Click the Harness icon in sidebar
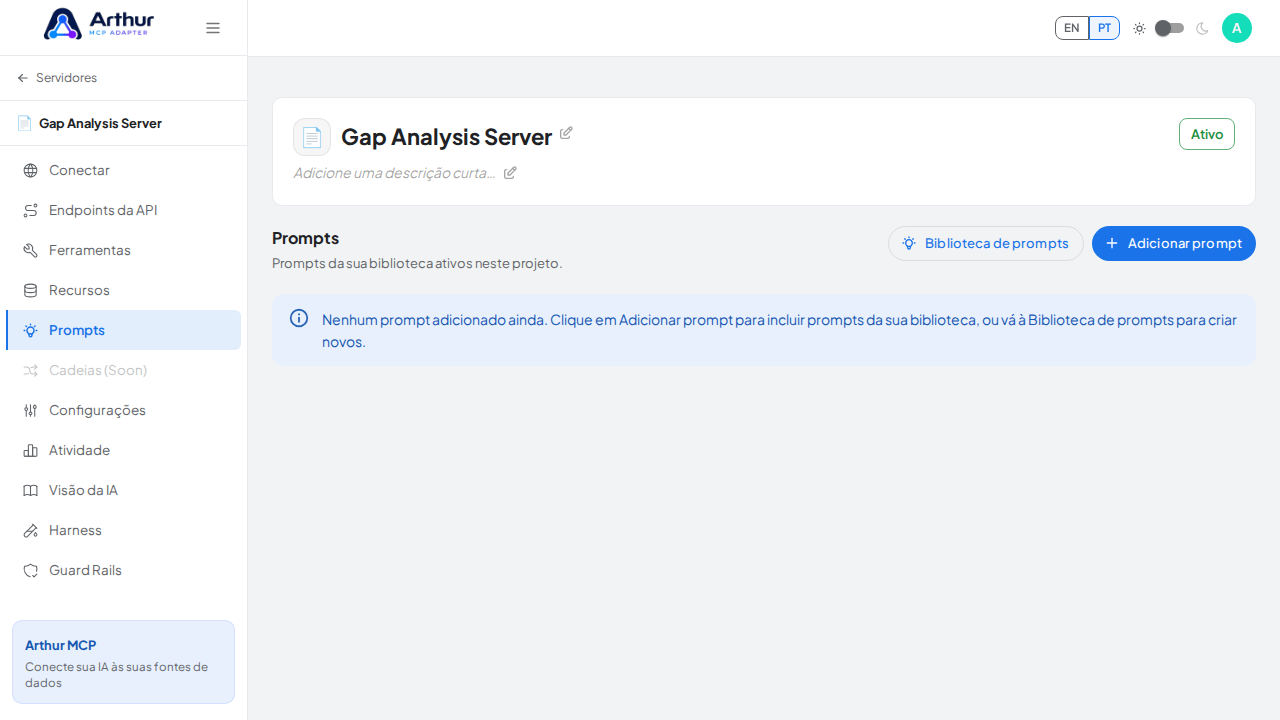Screen dimensions: 1280x720 tap(31, 530)
